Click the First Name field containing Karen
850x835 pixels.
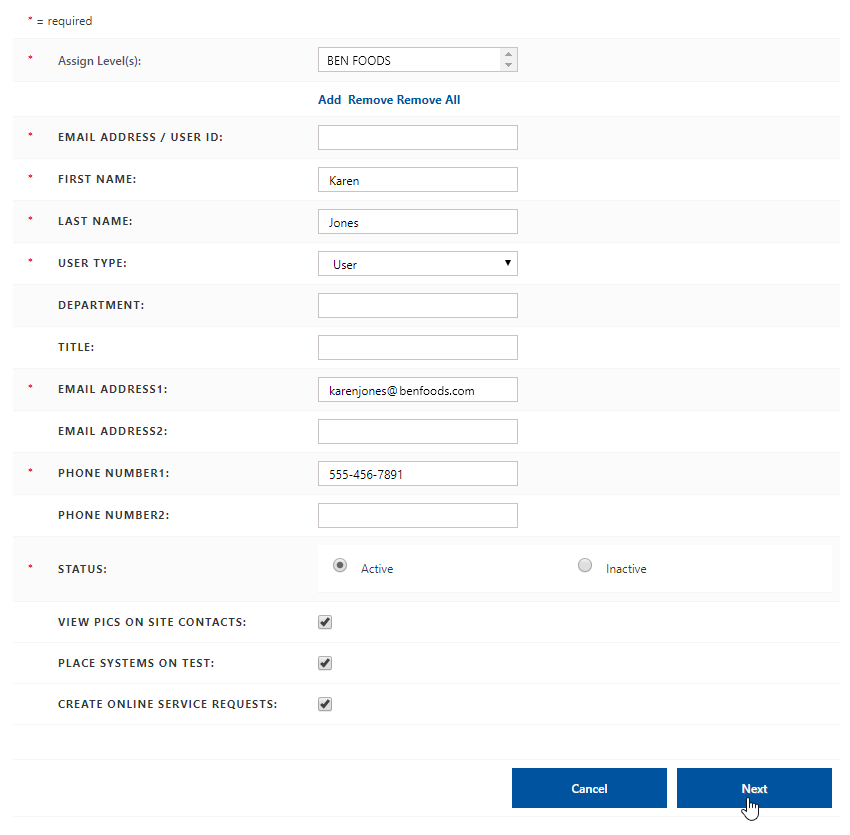coord(417,179)
